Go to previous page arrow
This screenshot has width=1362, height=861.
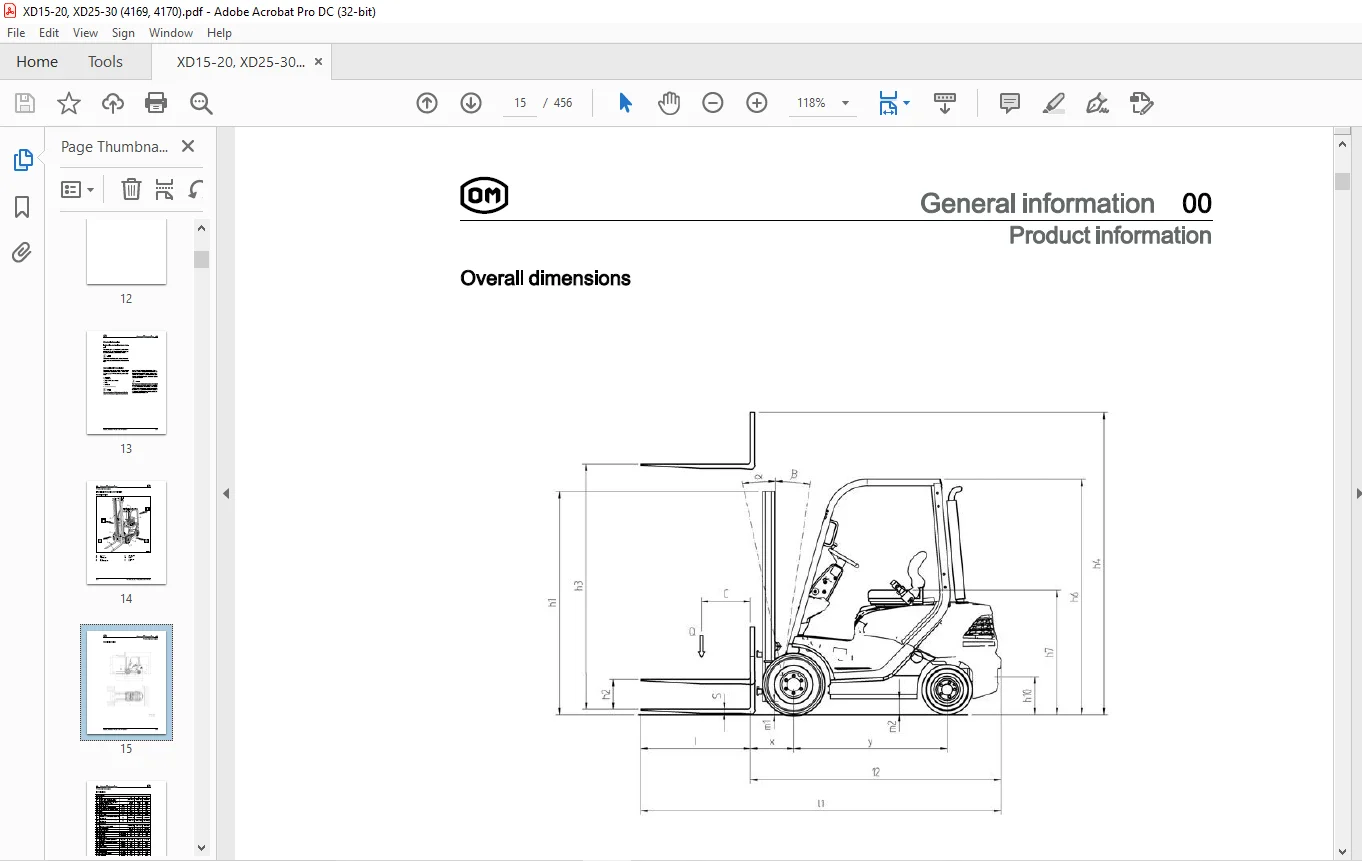pyautogui.click(x=427, y=103)
